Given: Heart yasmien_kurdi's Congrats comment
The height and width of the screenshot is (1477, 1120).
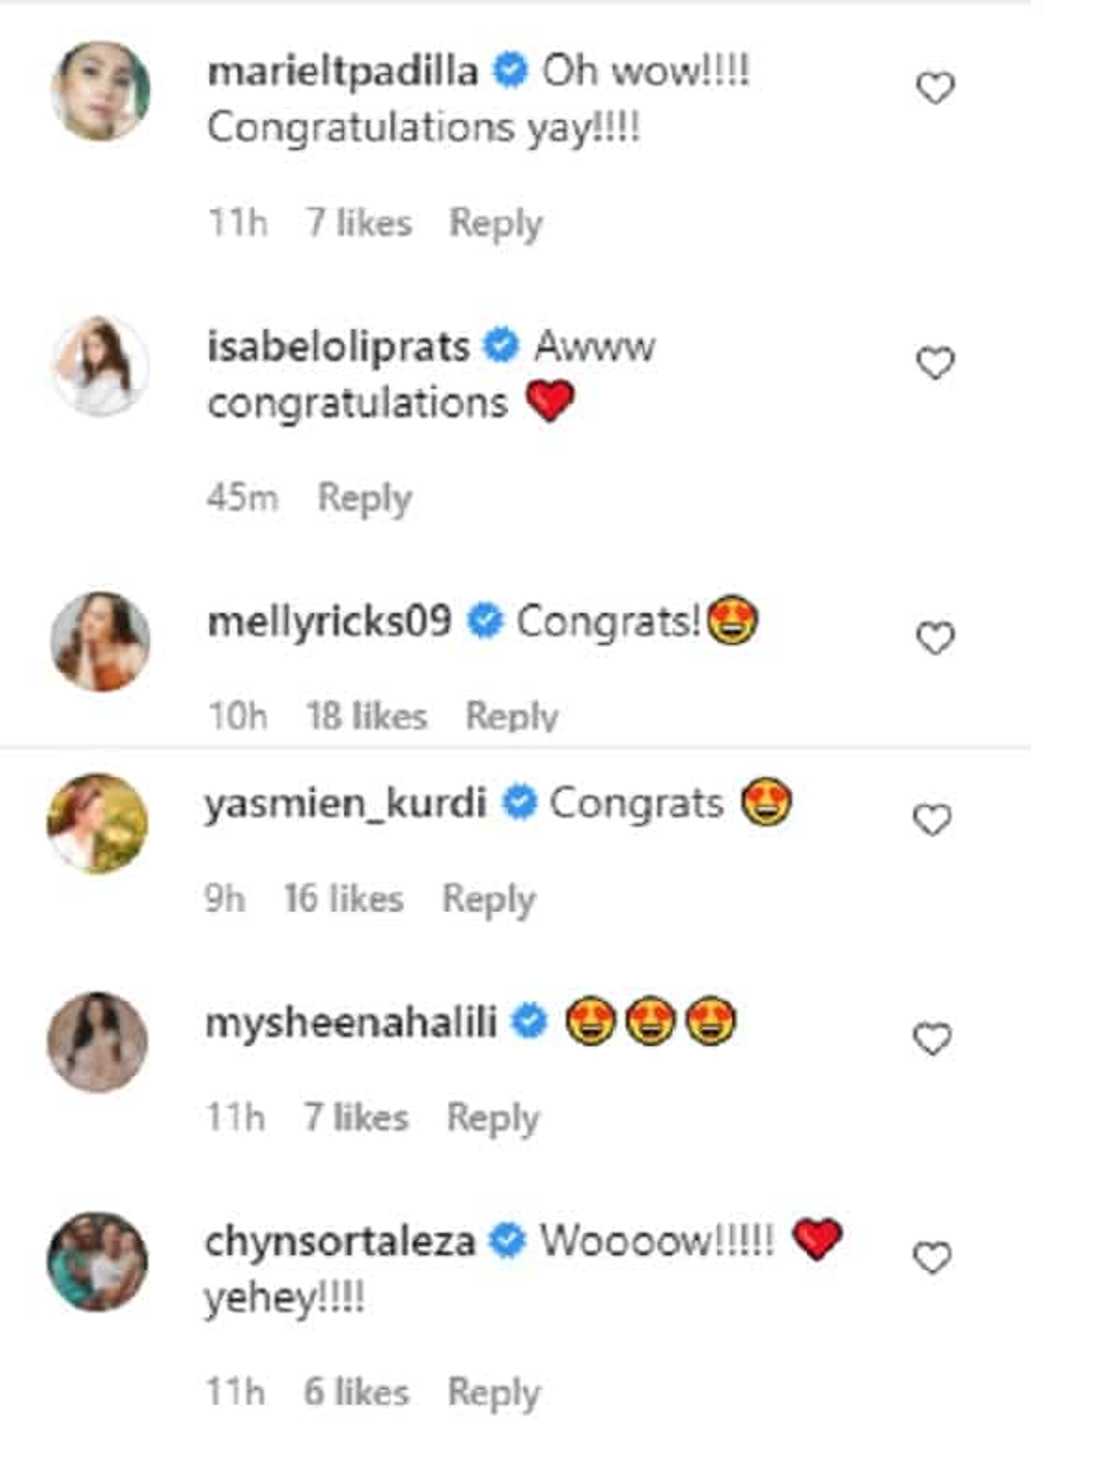Looking at the screenshot, I should click(932, 820).
